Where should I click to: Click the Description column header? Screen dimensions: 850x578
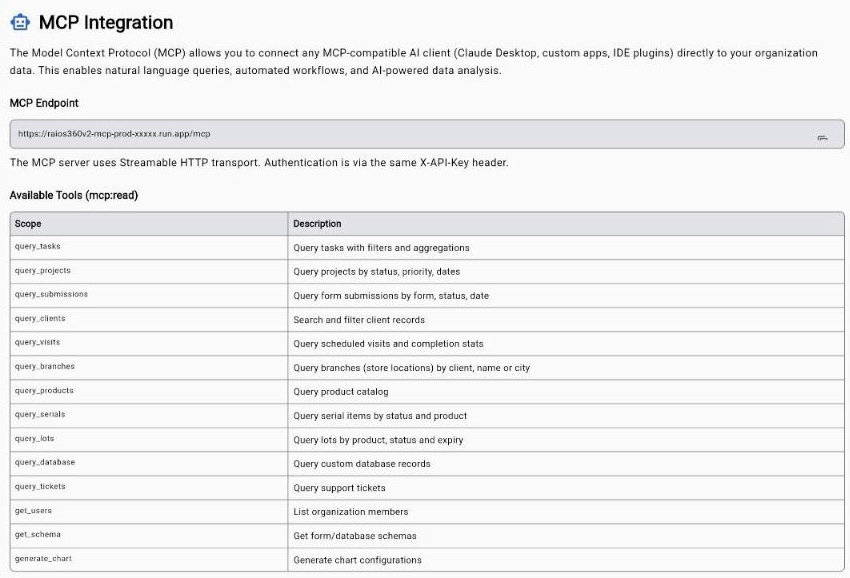(x=566, y=224)
